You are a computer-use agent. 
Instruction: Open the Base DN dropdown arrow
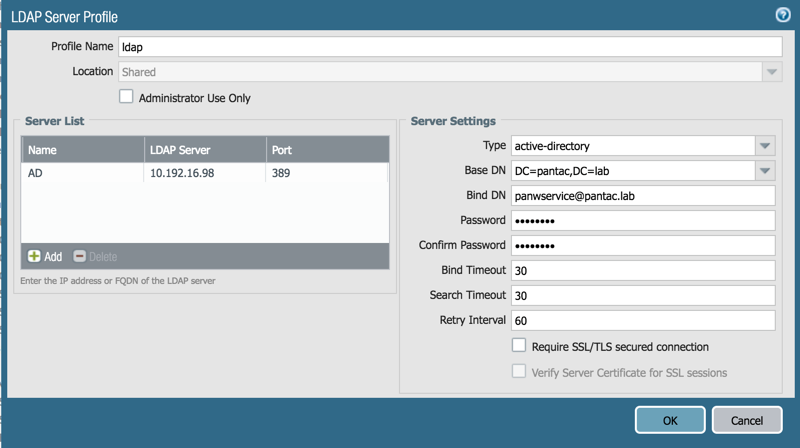[765, 171]
